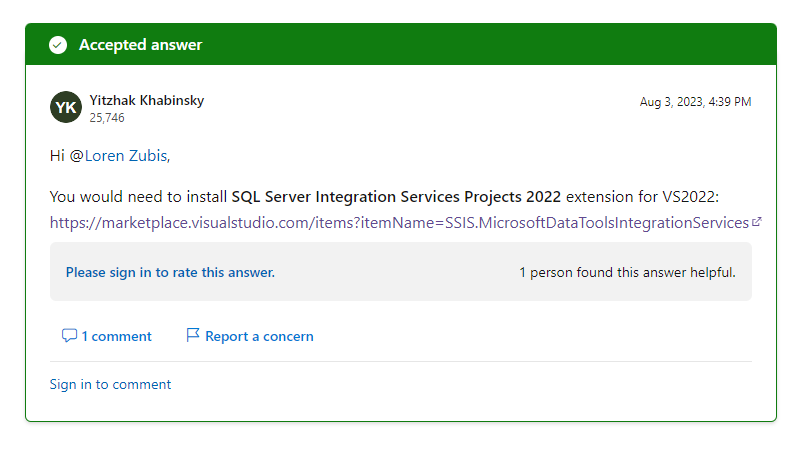Click the 25,746 reputation score

[x=107, y=118]
